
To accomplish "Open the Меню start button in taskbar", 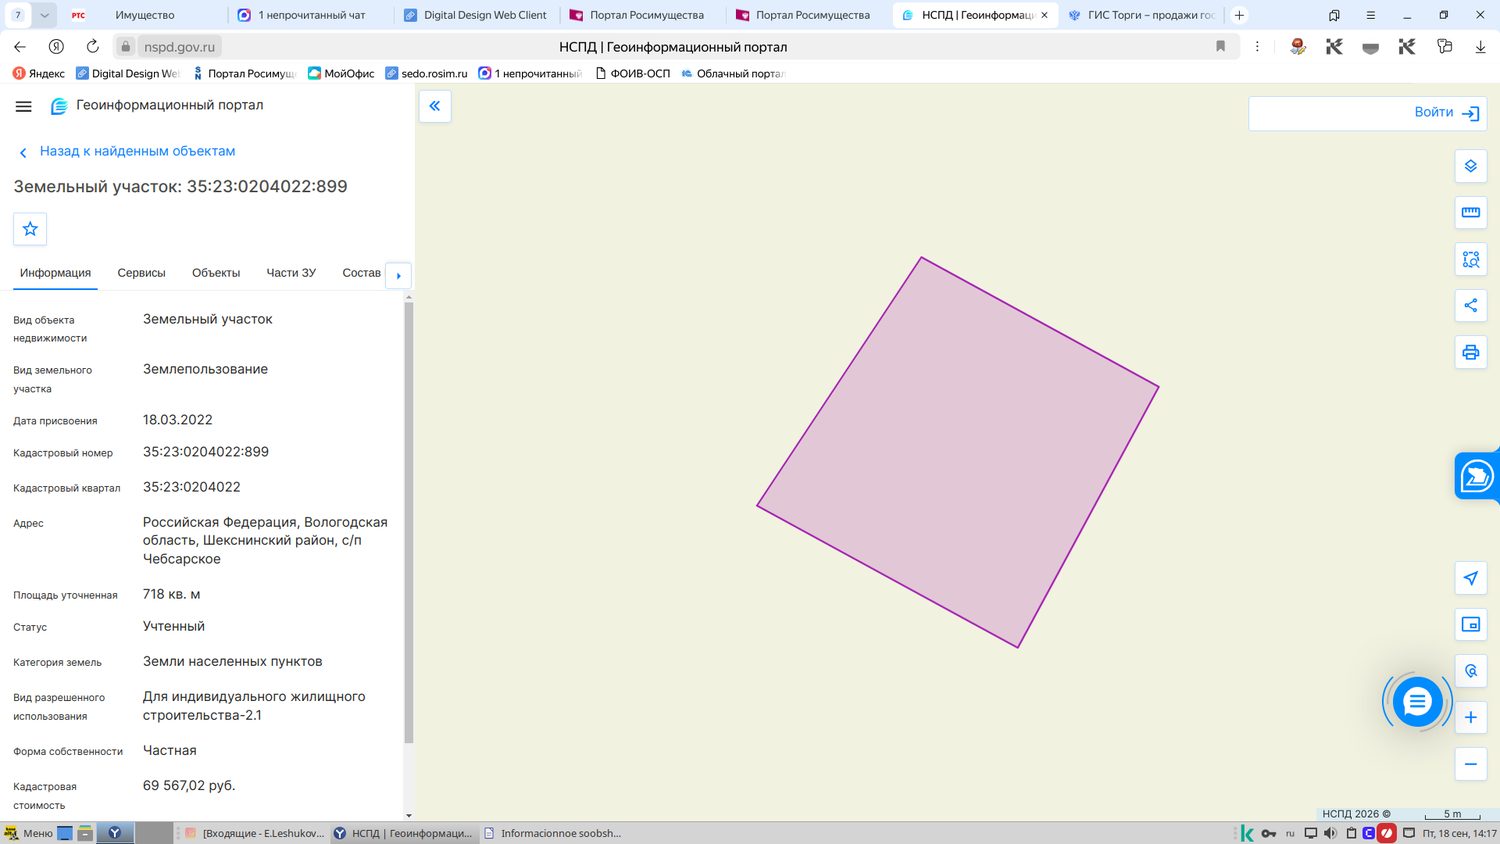I will coord(28,833).
